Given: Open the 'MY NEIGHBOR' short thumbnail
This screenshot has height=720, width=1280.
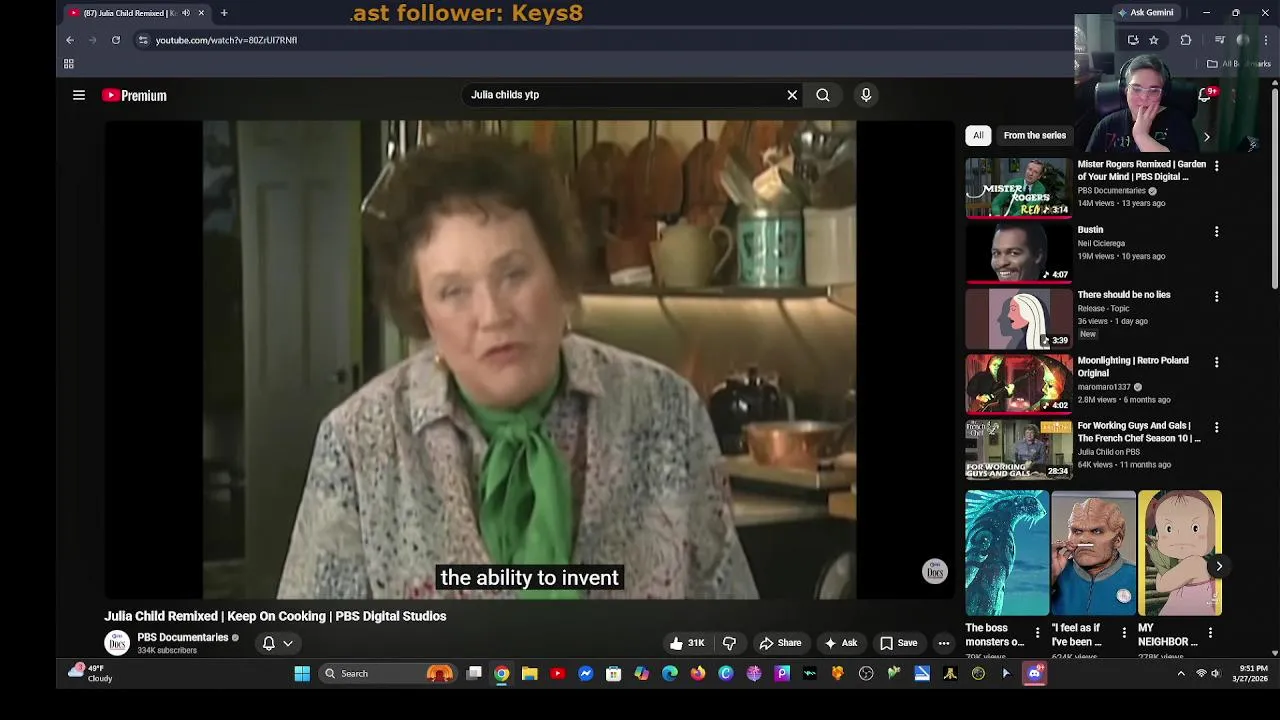Looking at the screenshot, I should (x=1180, y=552).
